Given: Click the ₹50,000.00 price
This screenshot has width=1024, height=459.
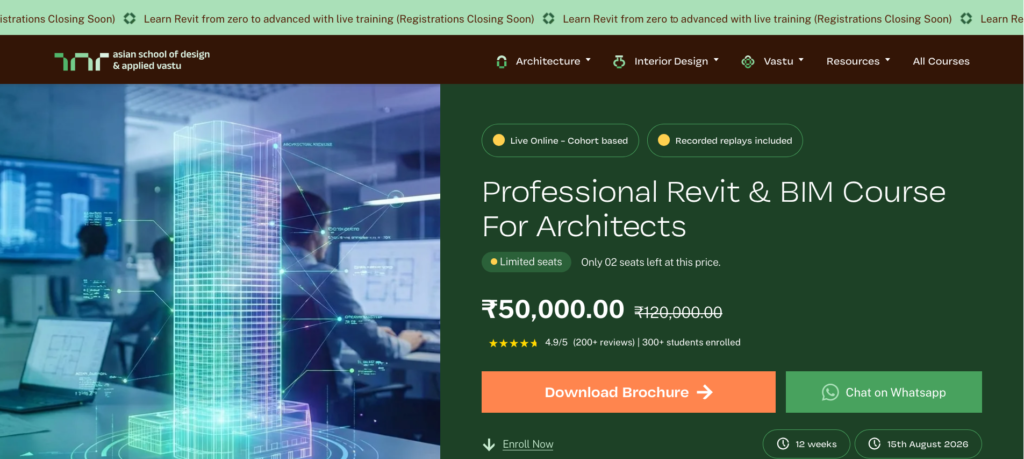Looking at the screenshot, I should tap(552, 309).
